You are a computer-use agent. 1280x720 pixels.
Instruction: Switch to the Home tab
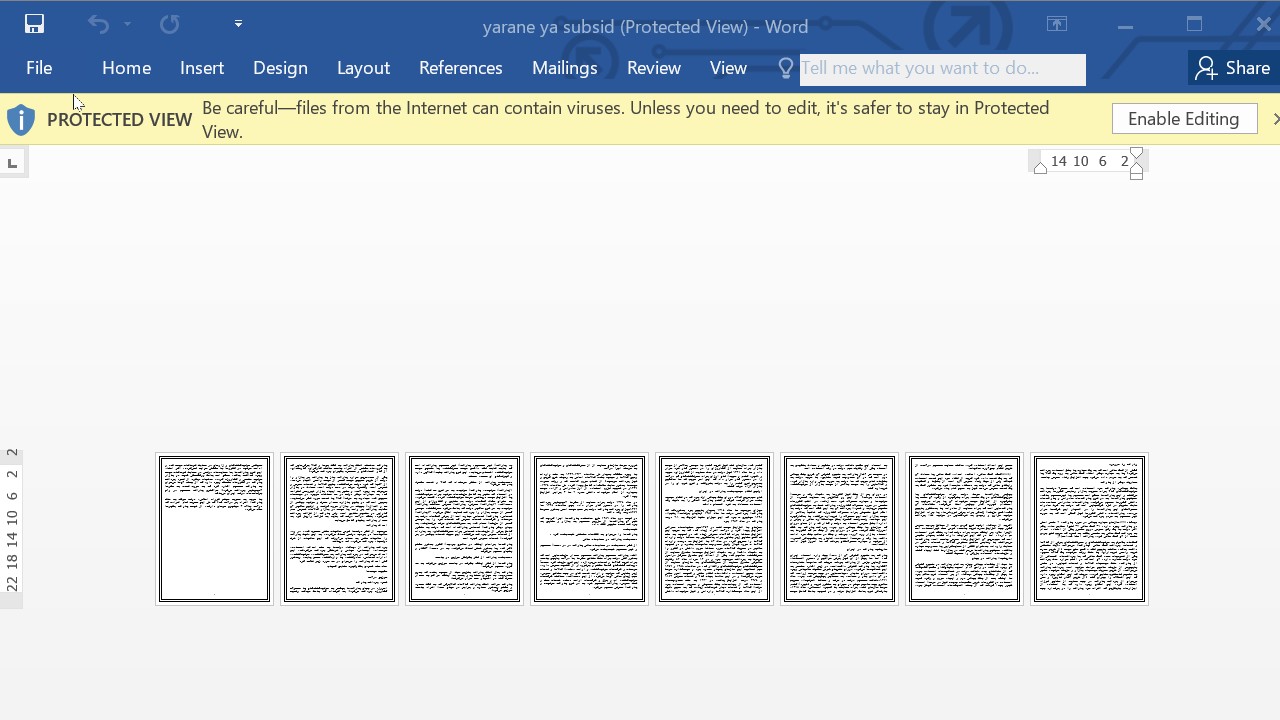126,68
